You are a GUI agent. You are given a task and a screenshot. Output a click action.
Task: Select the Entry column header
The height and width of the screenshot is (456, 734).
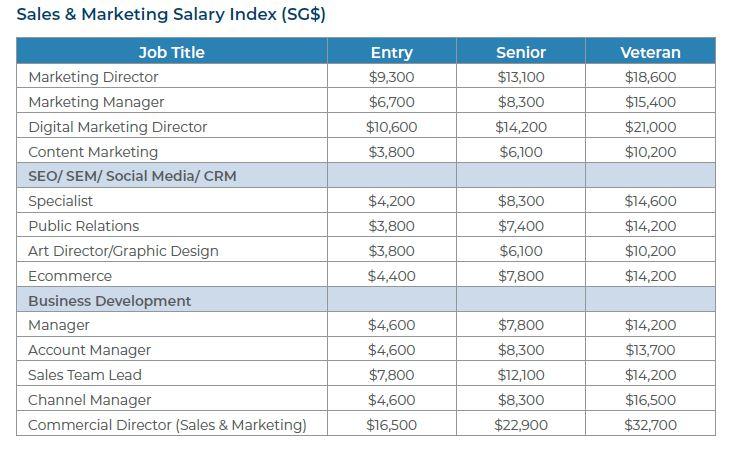pyautogui.click(x=391, y=52)
